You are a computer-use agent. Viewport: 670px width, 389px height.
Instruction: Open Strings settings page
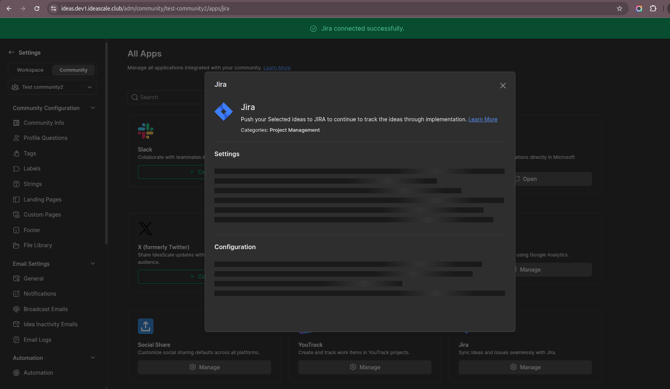(x=32, y=184)
